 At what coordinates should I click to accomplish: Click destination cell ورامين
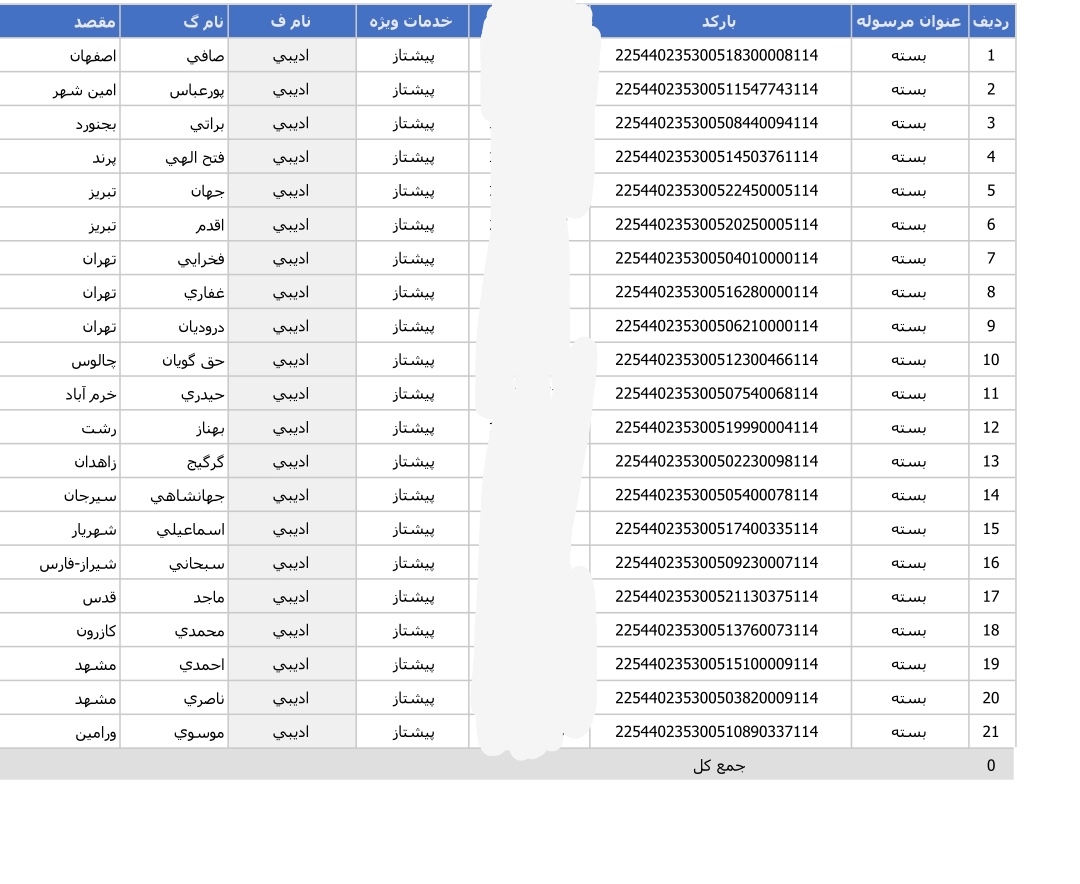coord(96,732)
